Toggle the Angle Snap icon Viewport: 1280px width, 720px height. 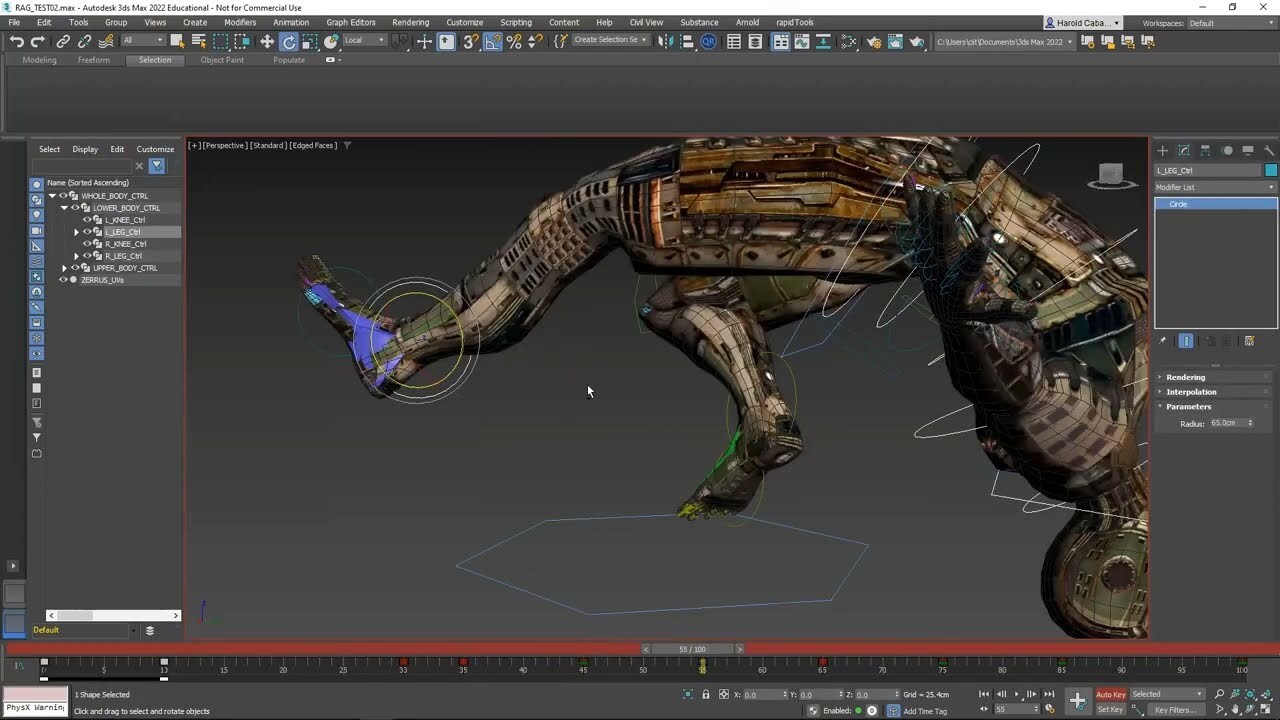click(492, 42)
